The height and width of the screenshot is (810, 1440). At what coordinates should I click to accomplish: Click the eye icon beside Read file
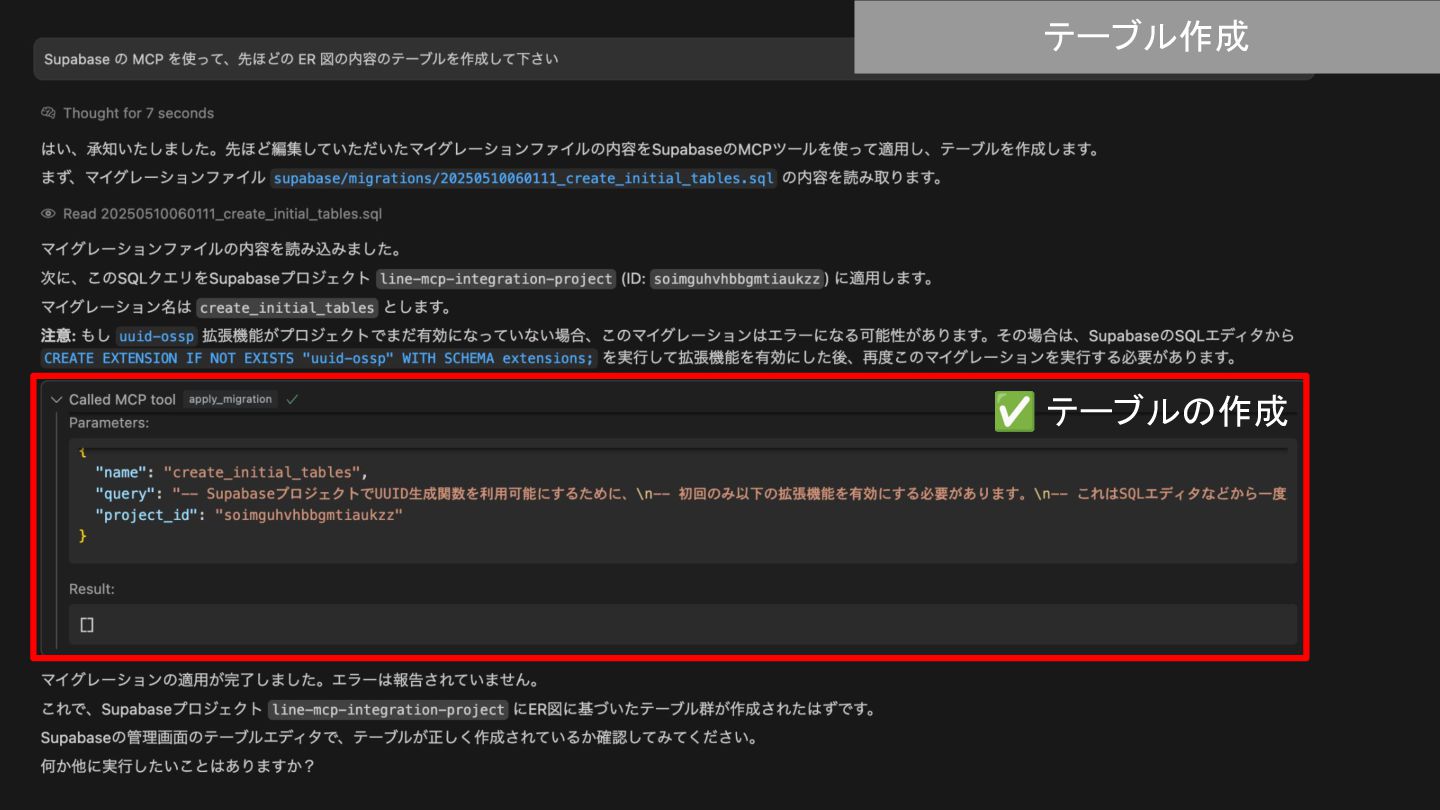tap(48, 214)
